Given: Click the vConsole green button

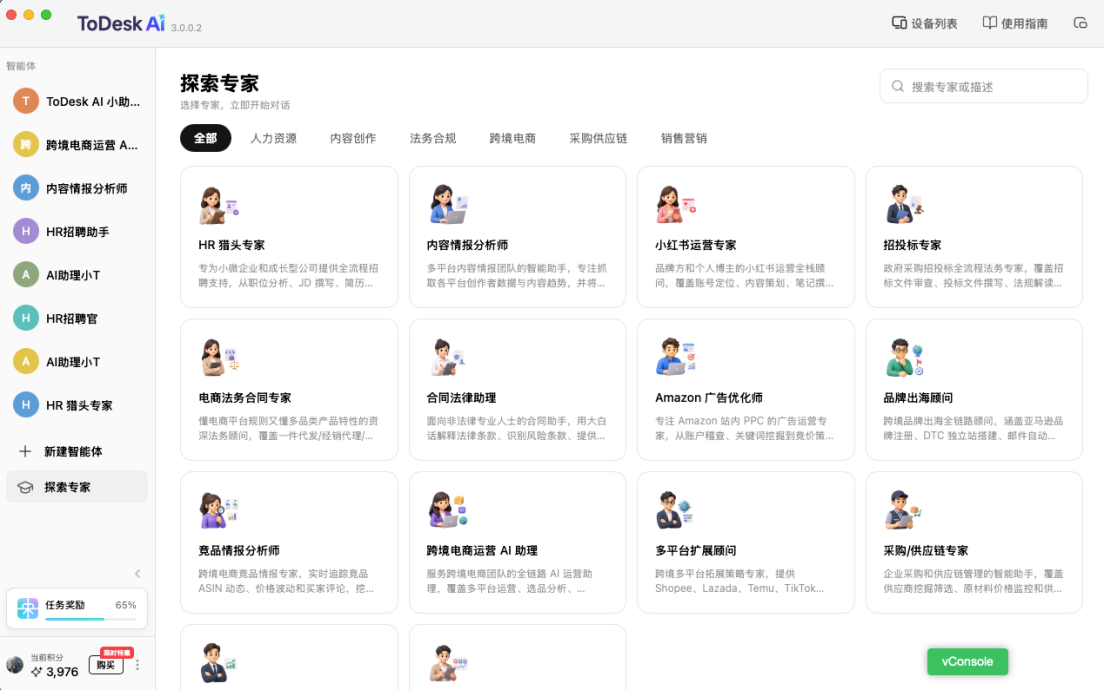Looking at the screenshot, I should 967,662.
